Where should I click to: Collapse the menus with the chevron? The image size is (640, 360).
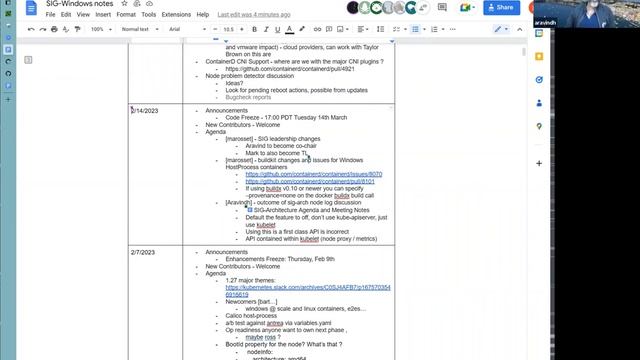tap(520, 29)
